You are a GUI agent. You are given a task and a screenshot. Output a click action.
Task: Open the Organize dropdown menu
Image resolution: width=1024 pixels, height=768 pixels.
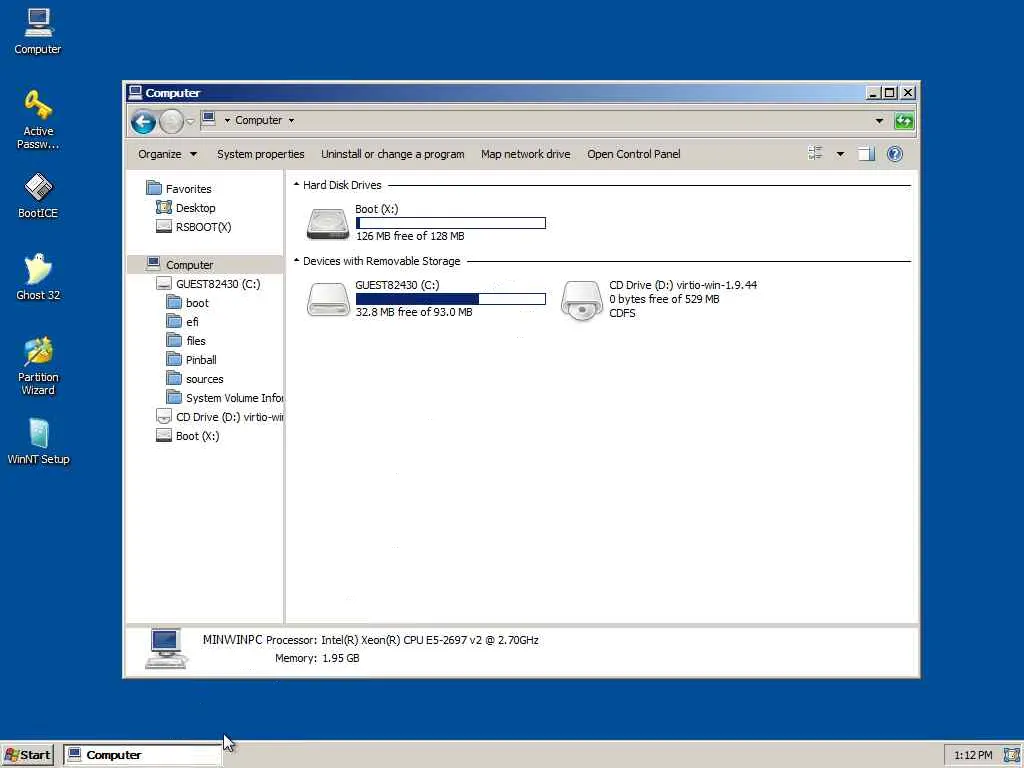tap(167, 154)
